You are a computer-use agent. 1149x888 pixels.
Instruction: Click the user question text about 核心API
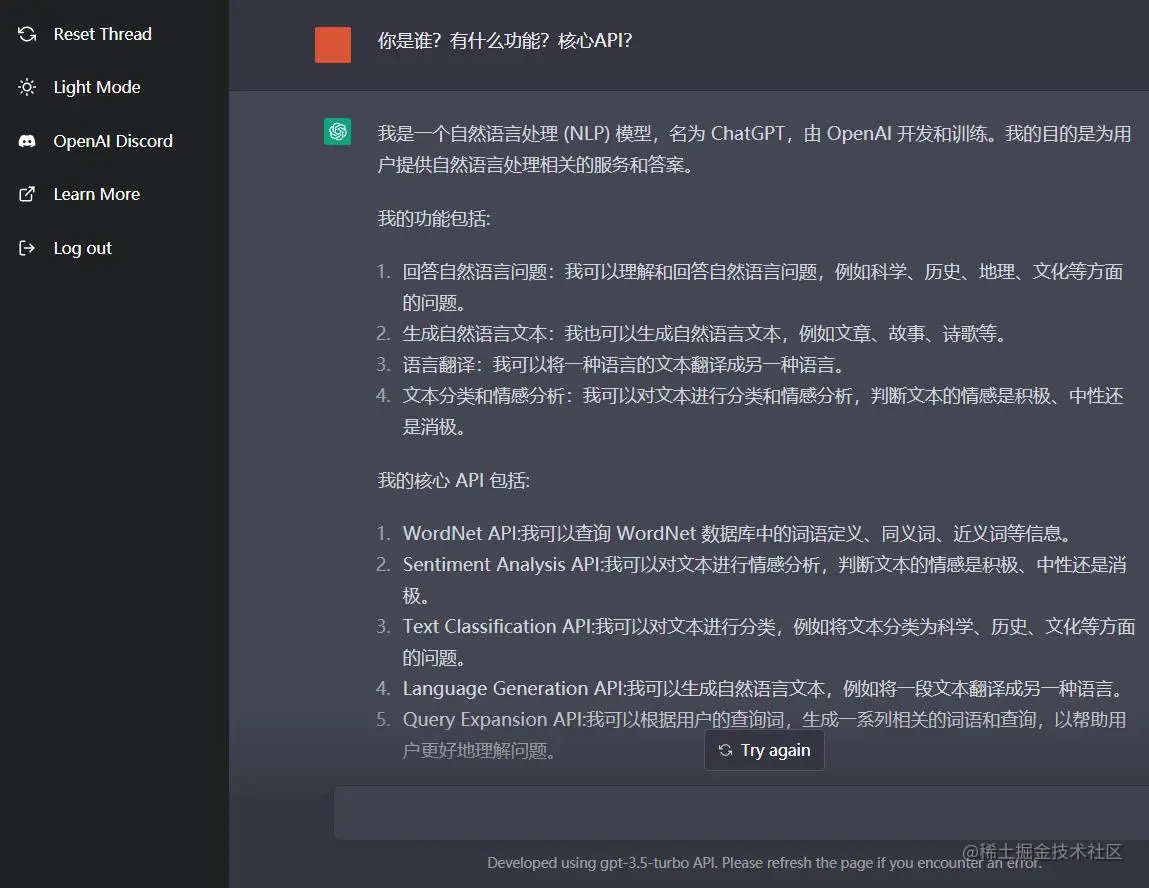[x=505, y=40]
